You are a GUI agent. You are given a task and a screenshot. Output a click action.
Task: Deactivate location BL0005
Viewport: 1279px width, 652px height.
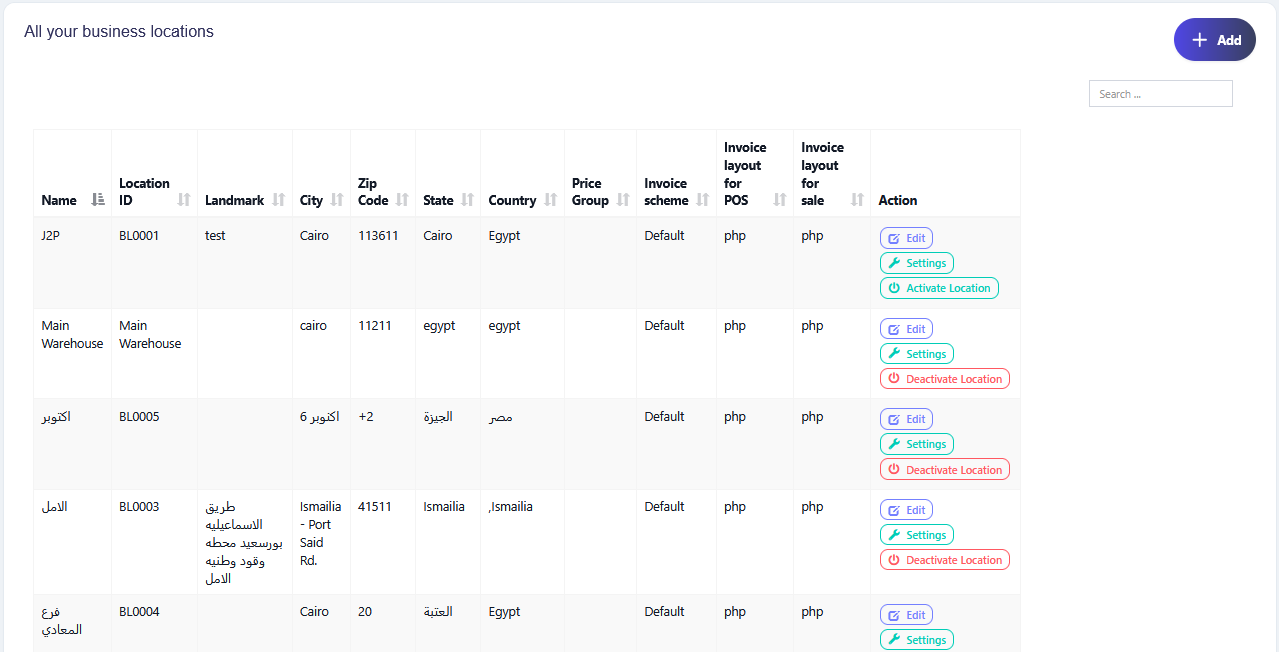point(944,470)
